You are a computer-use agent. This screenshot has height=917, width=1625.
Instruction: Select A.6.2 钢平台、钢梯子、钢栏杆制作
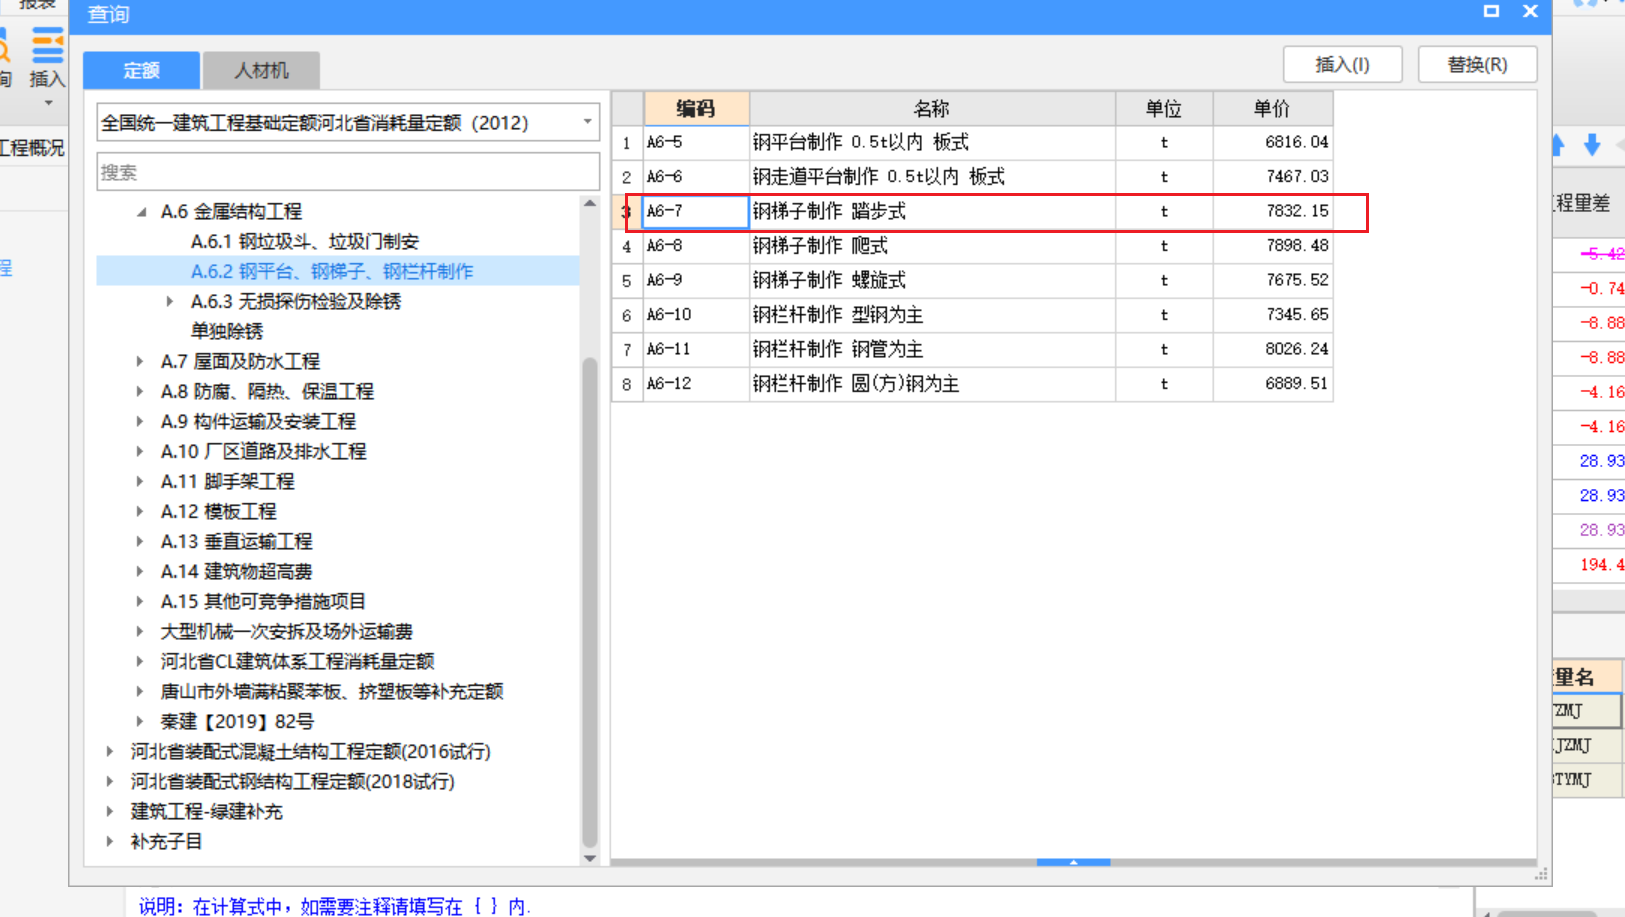click(332, 271)
